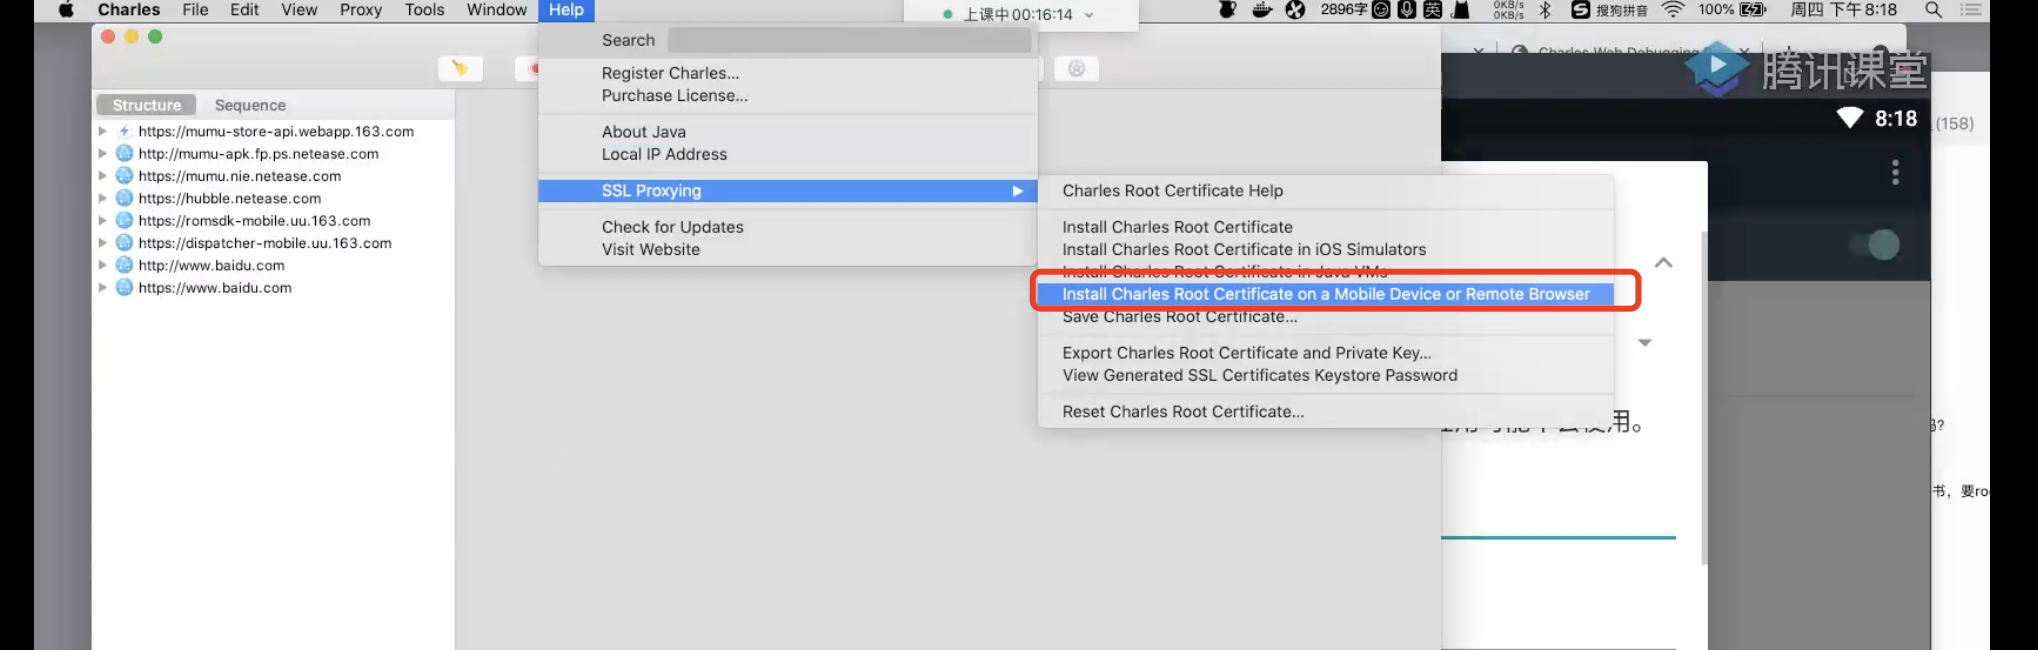The width and height of the screenshot is (2038, 650).
Task: Collapse section using up chevron in emulator
Action: tap(1663, 262)
